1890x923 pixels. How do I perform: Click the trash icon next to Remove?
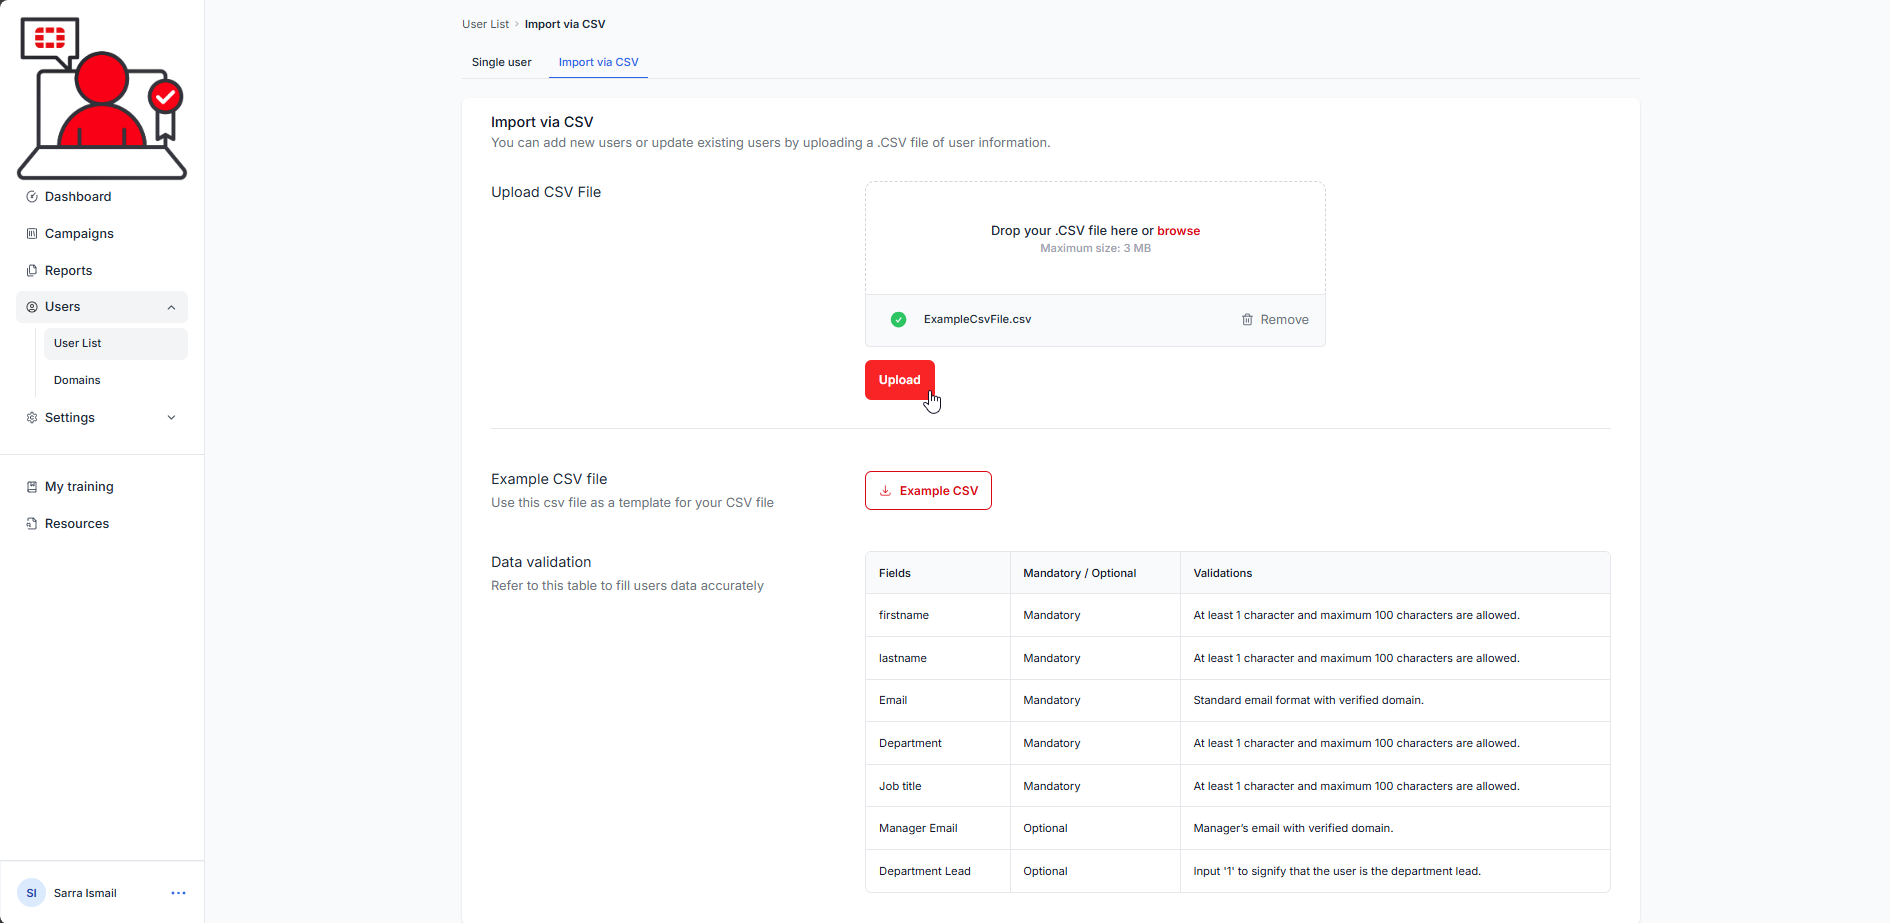(1247, 320)
